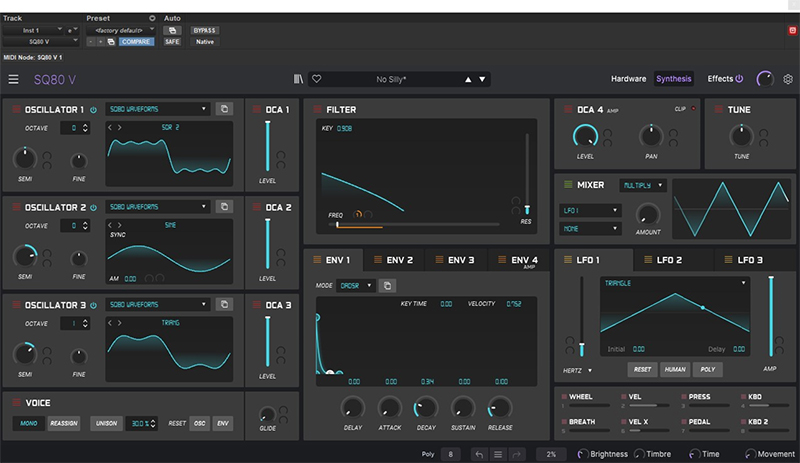Open Mixer MULTIPLY mode dropdown
This screenshot has width=800, height=463.
click(643, 185)
